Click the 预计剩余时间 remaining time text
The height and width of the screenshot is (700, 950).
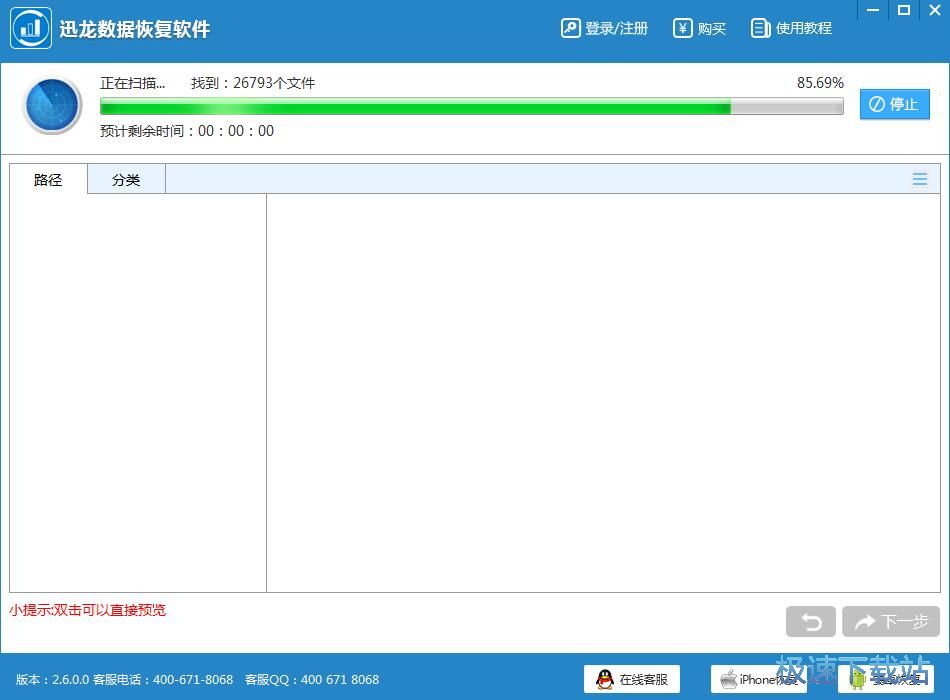click(187, 131)
